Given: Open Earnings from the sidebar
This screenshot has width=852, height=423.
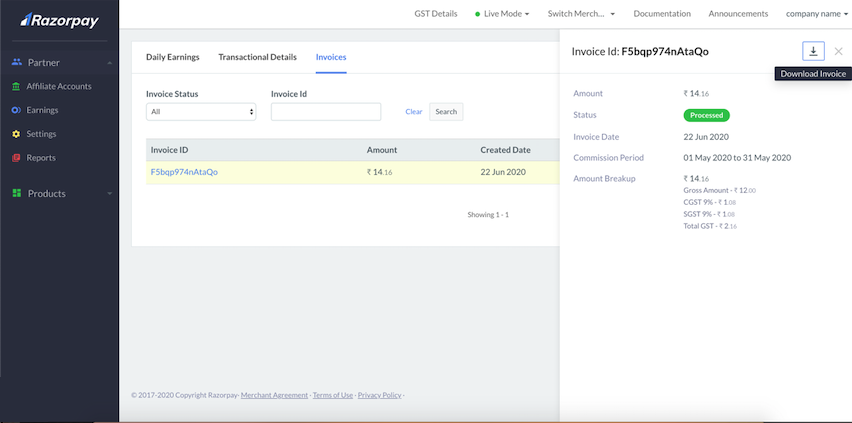Looking at the screenshot, I should point(42,110).
